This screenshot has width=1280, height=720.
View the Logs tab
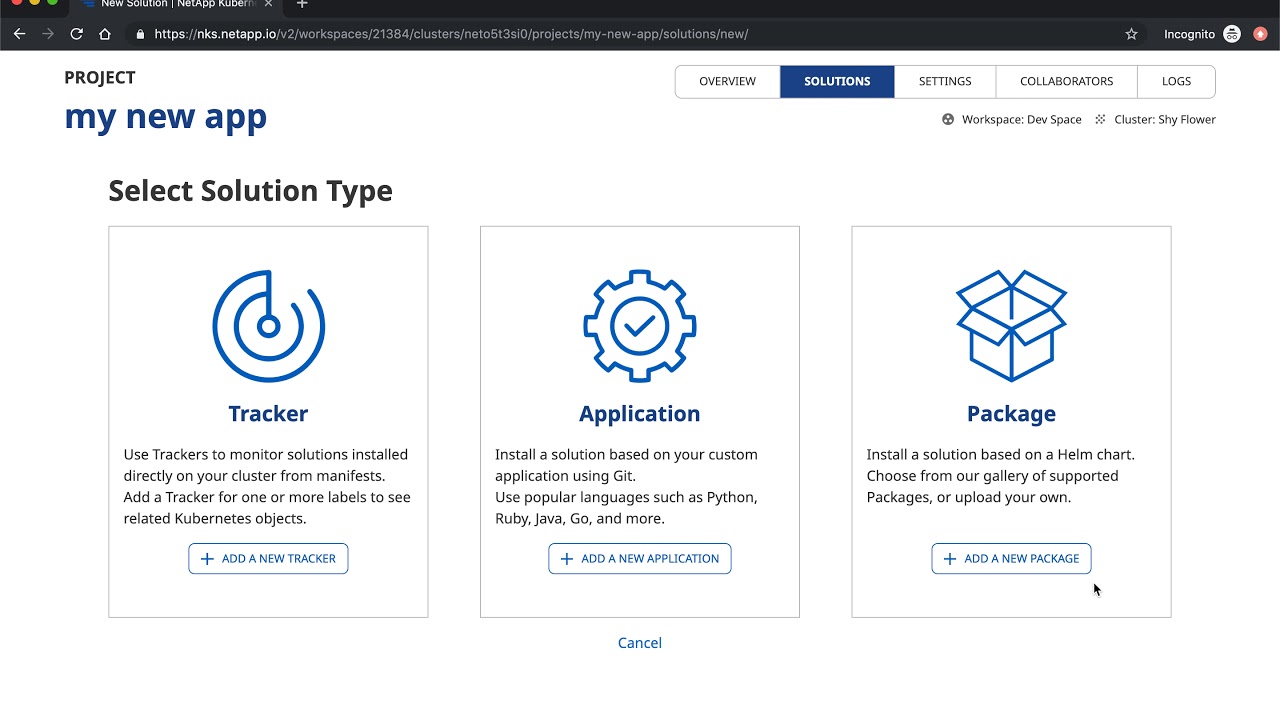point(1176,81)
